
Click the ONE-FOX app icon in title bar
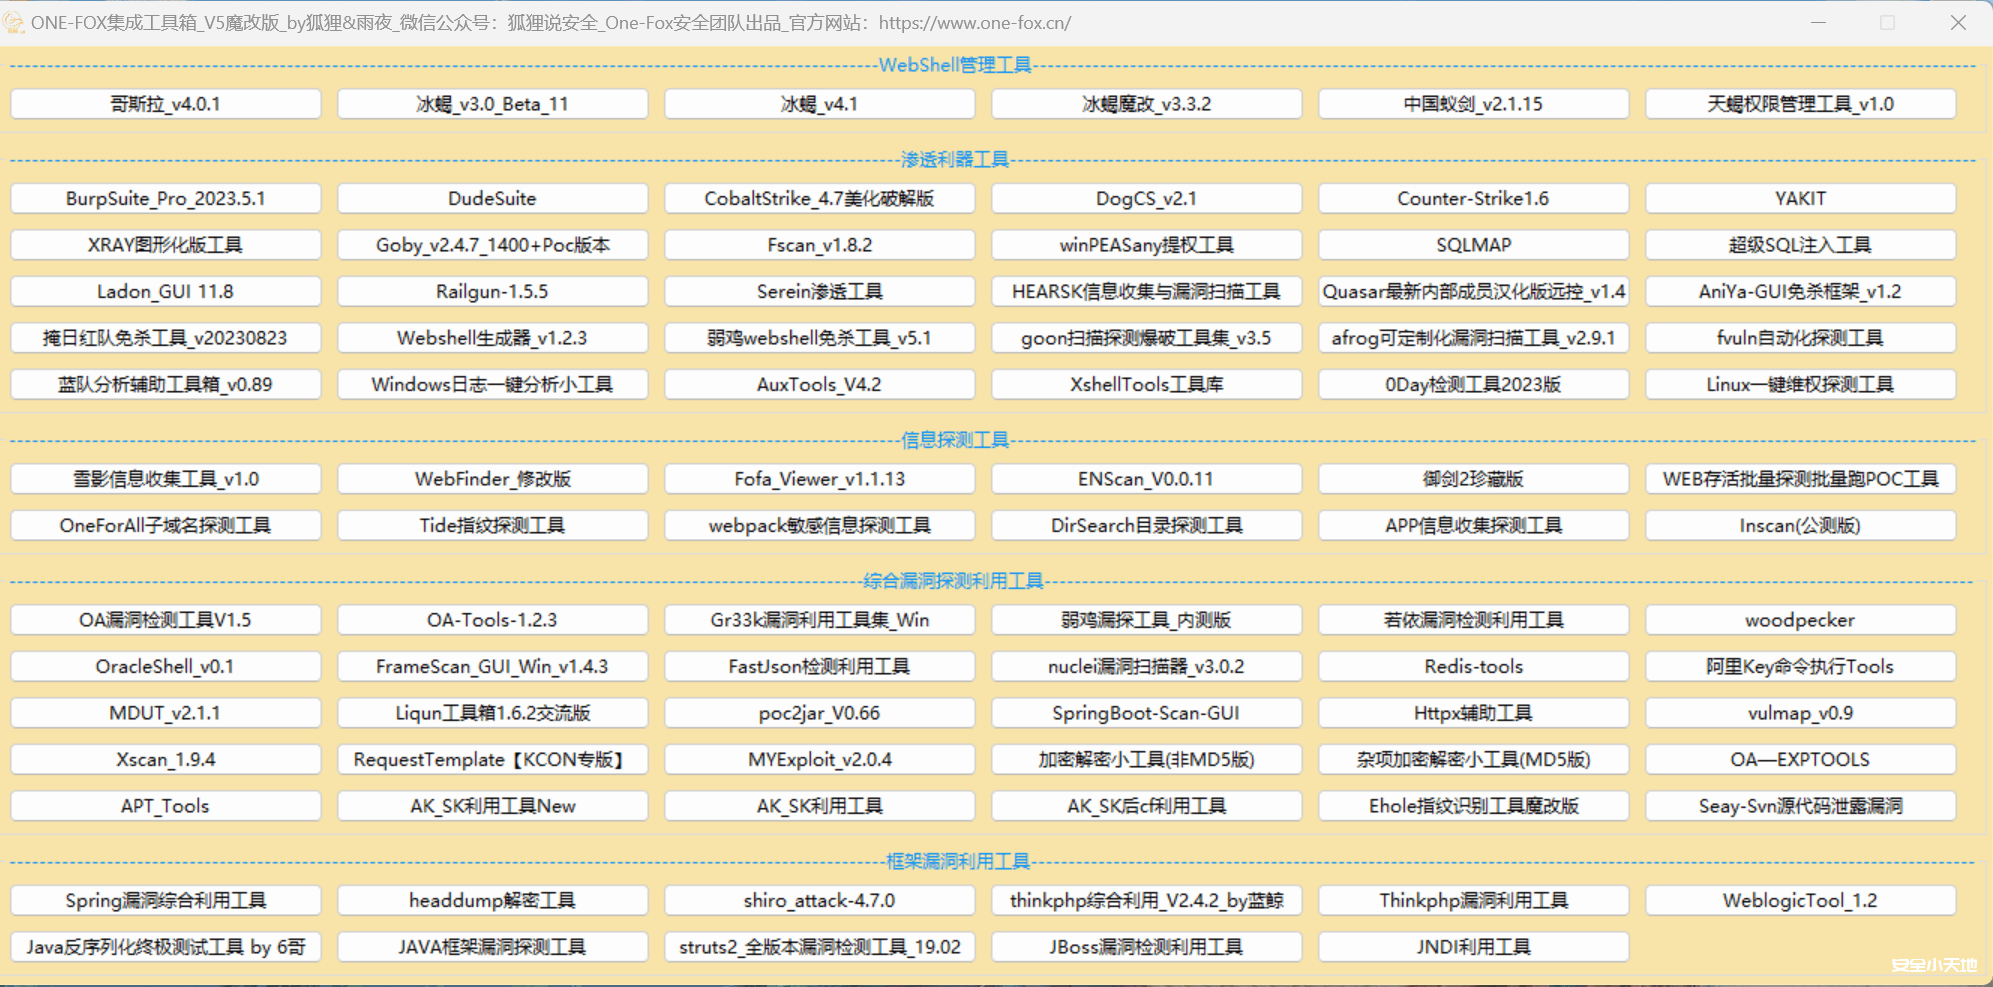point(13,22)
